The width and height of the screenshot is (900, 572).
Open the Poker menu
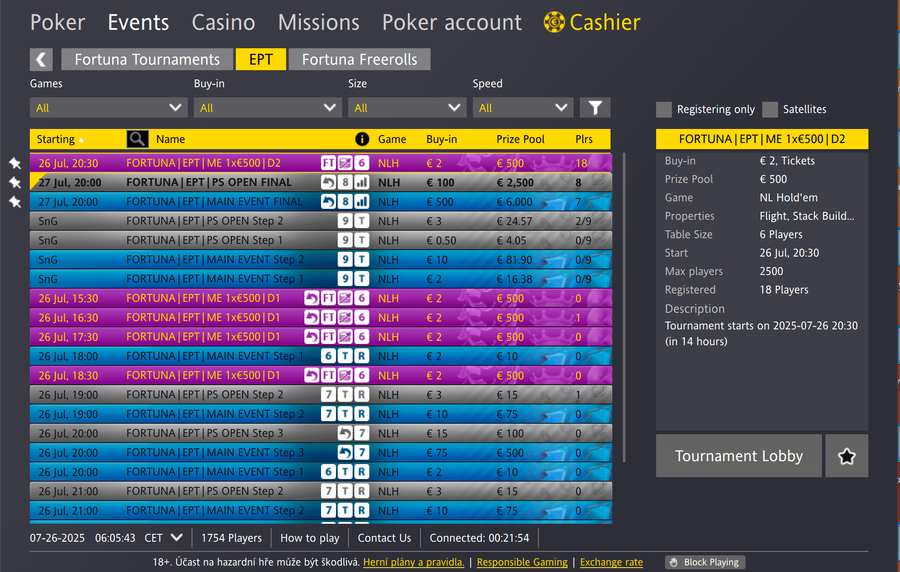(57, 22)
